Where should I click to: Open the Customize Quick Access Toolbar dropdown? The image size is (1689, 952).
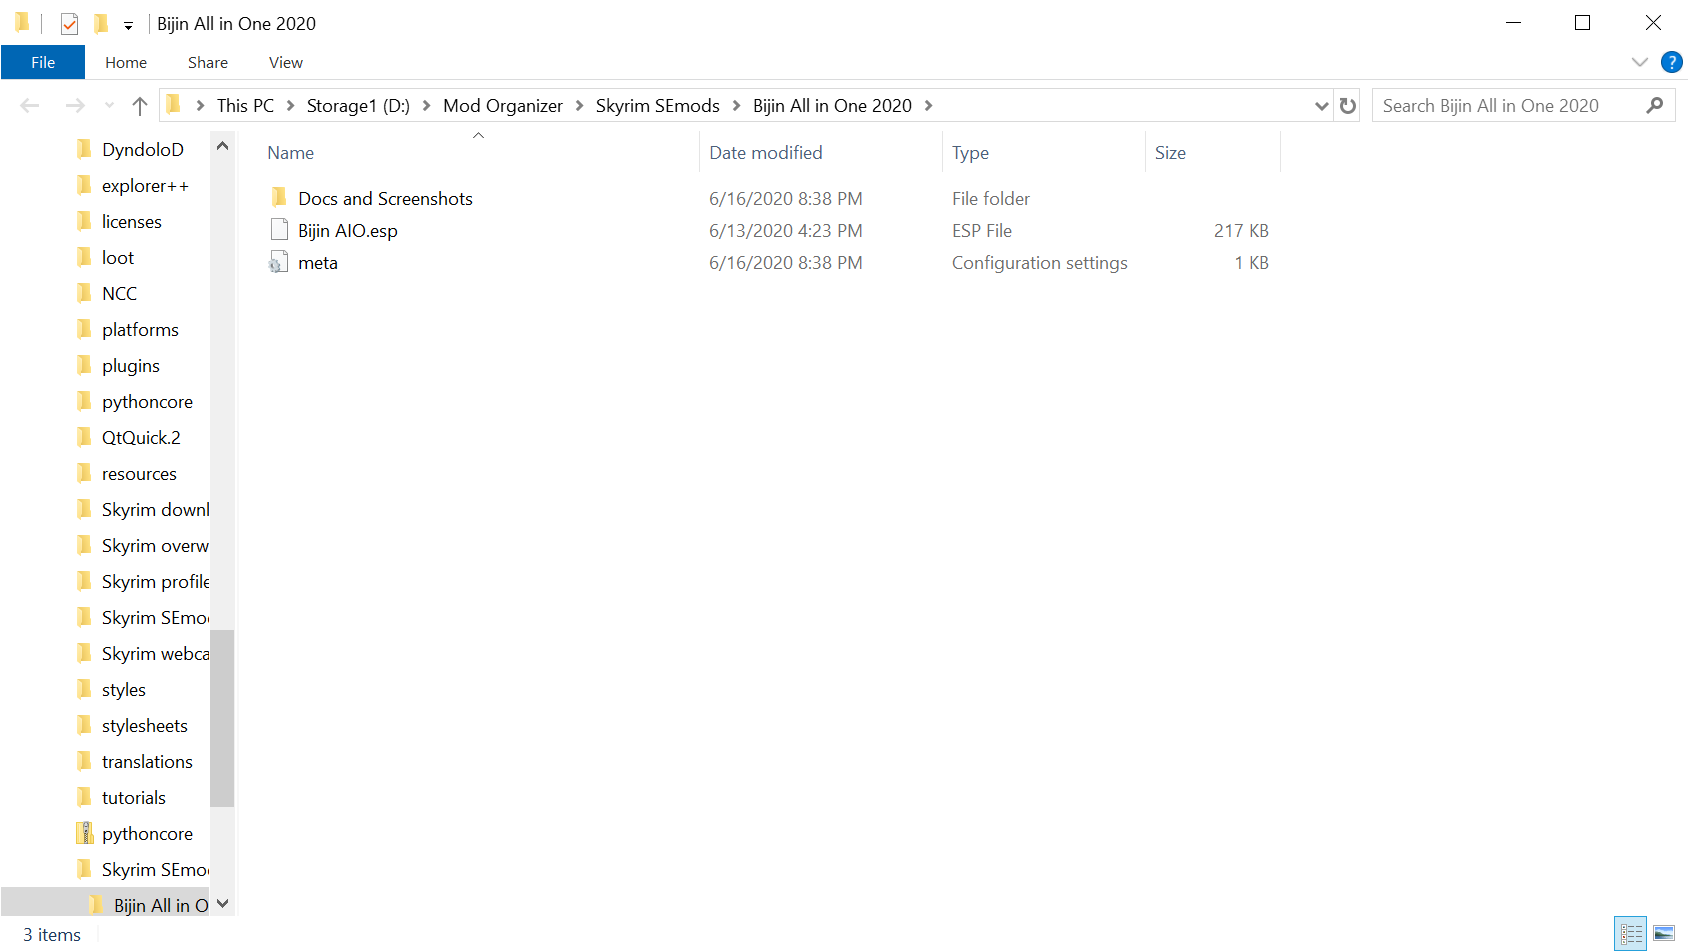[x=128, y=25]
